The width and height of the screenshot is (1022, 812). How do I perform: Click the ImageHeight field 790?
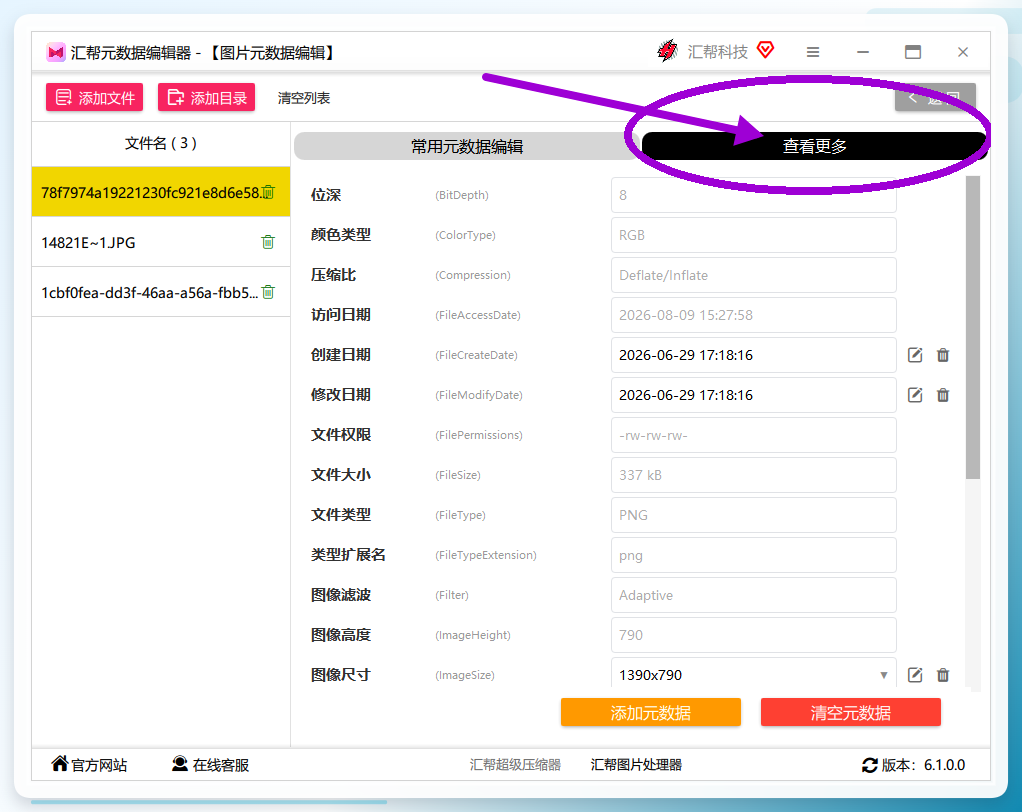tap(753, 635)
